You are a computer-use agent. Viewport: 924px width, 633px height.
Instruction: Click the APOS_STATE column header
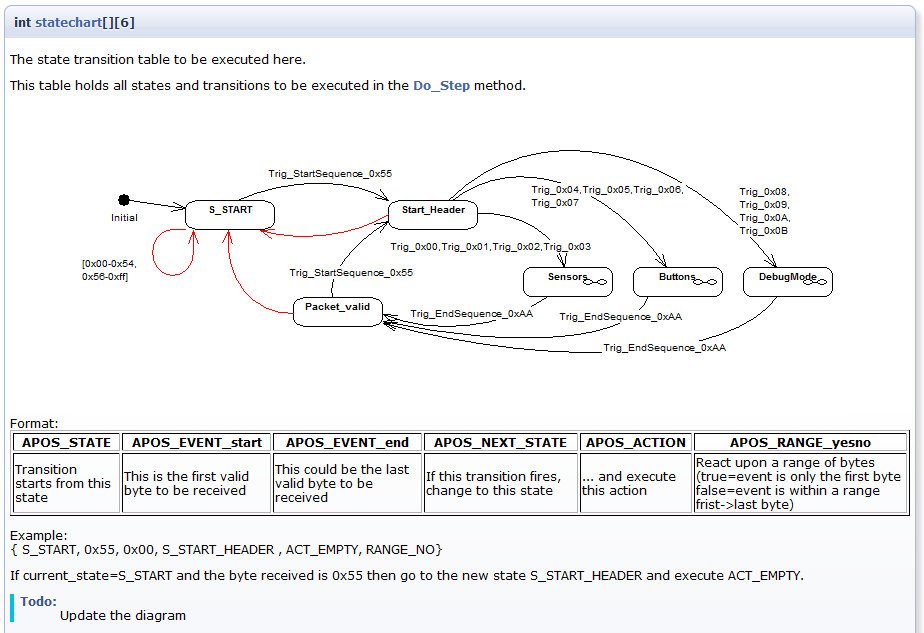(x=66, y=442)
